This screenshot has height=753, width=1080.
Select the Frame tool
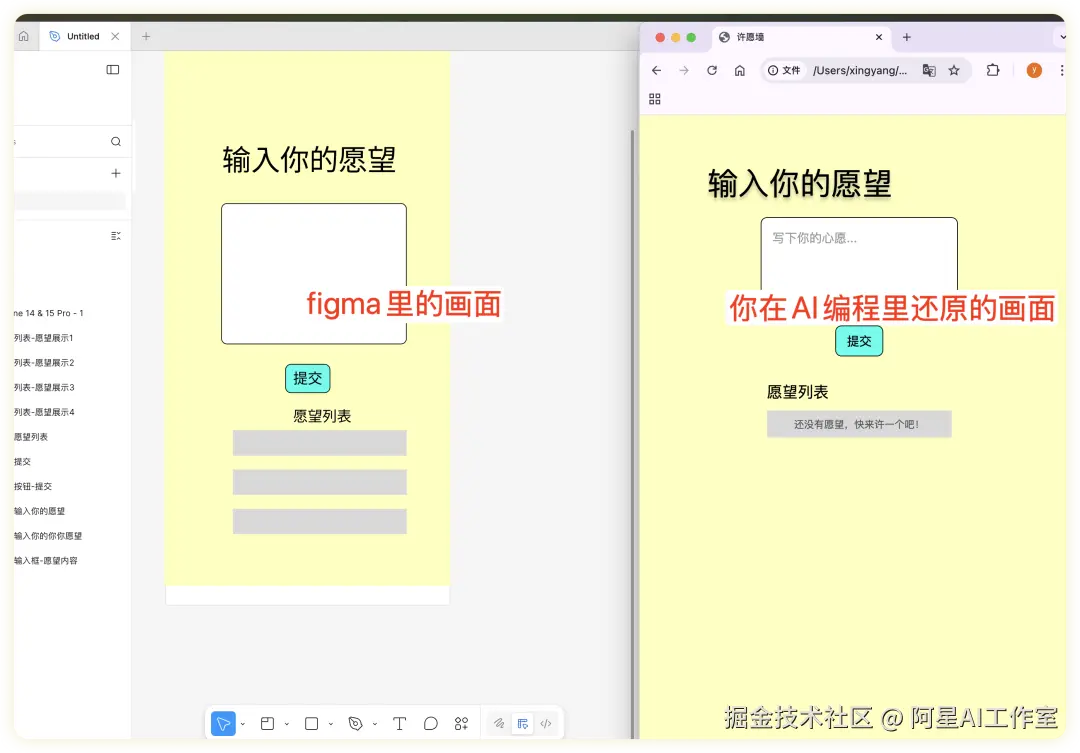pos(267,723)
